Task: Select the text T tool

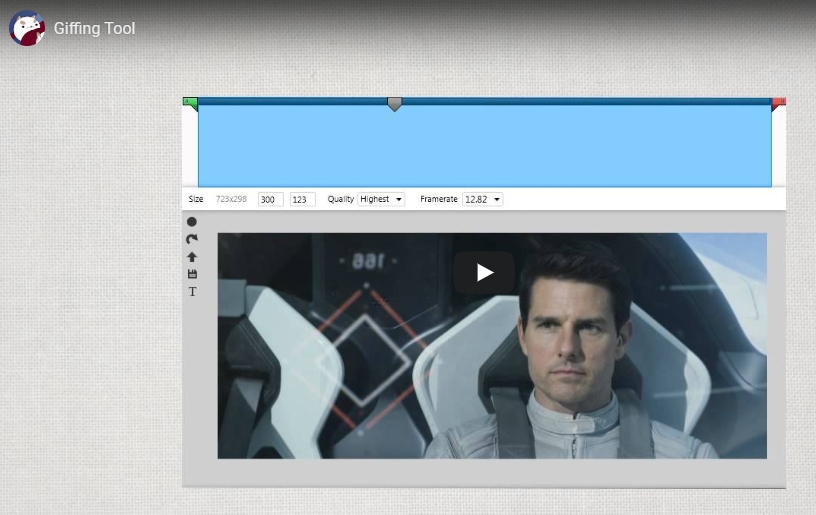Action: 192,292
